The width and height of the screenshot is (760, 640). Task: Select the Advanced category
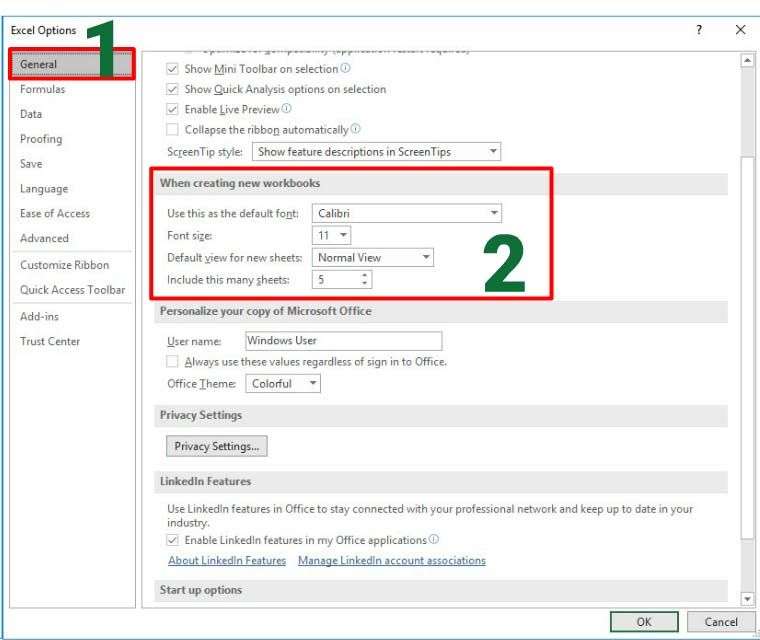point(72,238)
